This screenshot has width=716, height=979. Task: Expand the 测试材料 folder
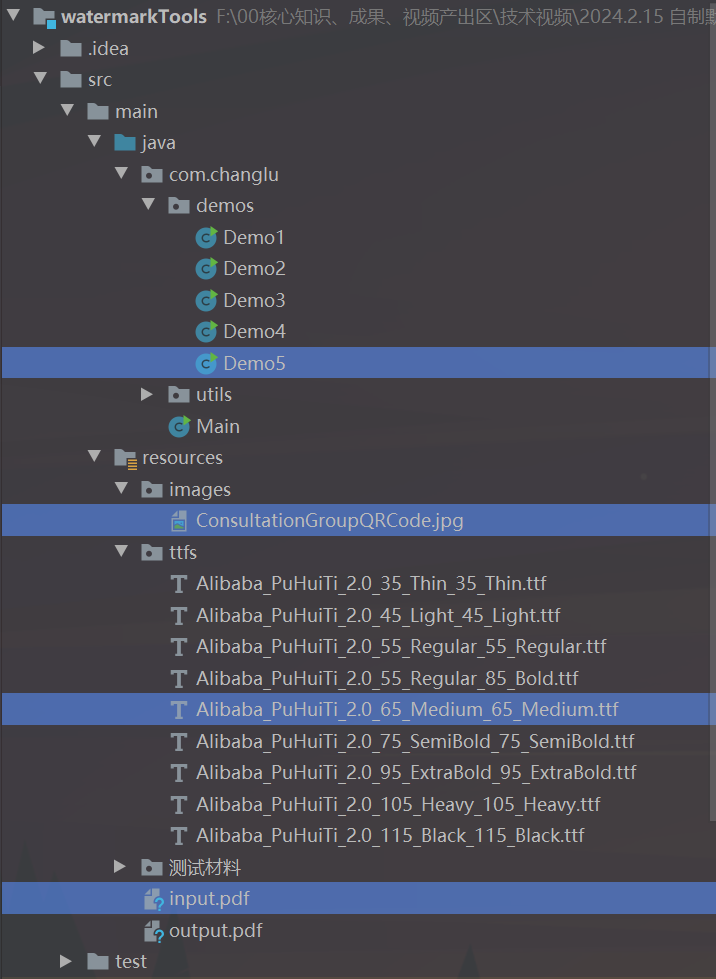click(x=121, y=867)
